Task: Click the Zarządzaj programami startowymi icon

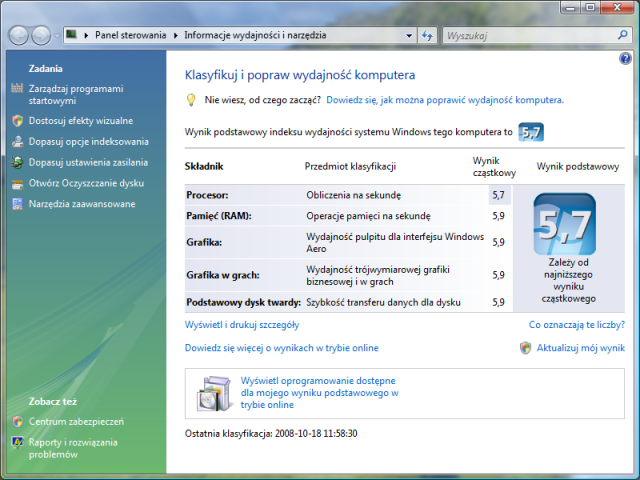Action: coord(17,88)
